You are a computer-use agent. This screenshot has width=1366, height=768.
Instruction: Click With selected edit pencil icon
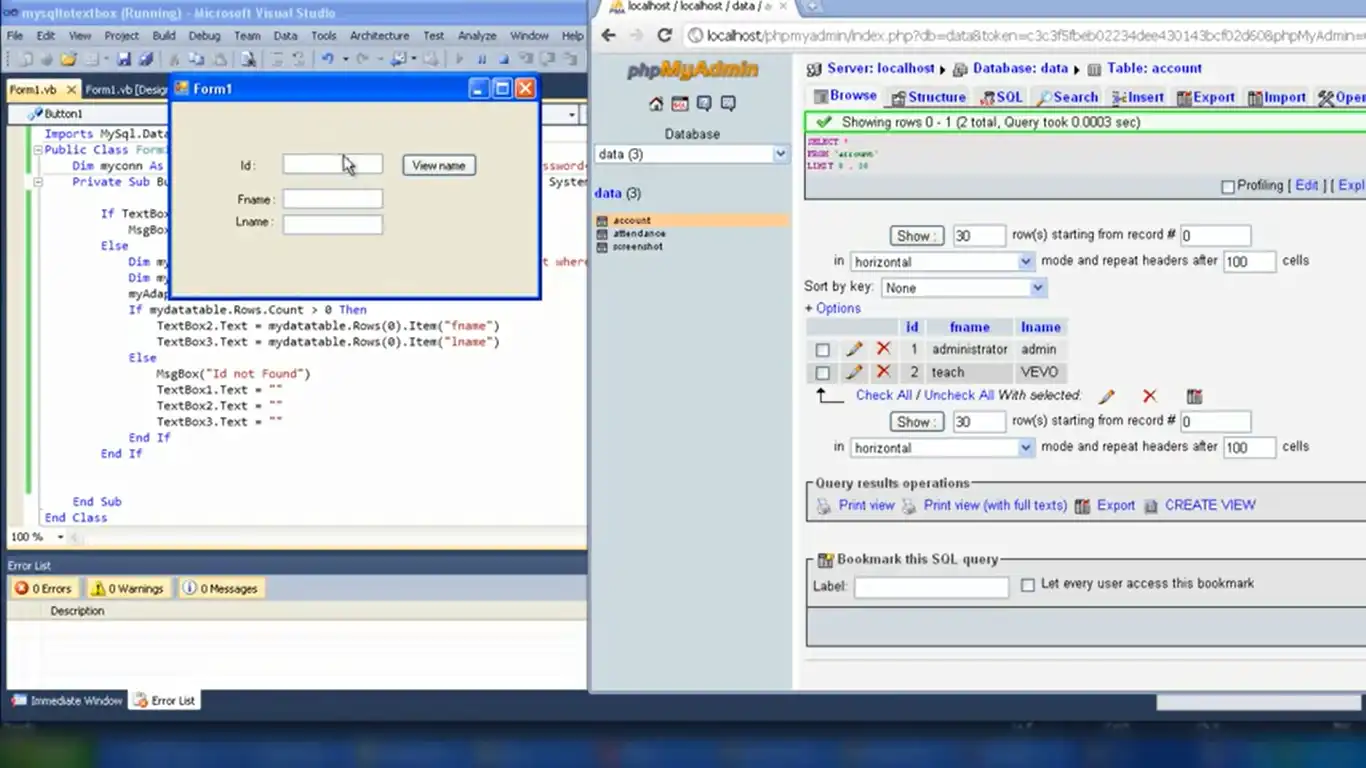(x=1107, y=396)
